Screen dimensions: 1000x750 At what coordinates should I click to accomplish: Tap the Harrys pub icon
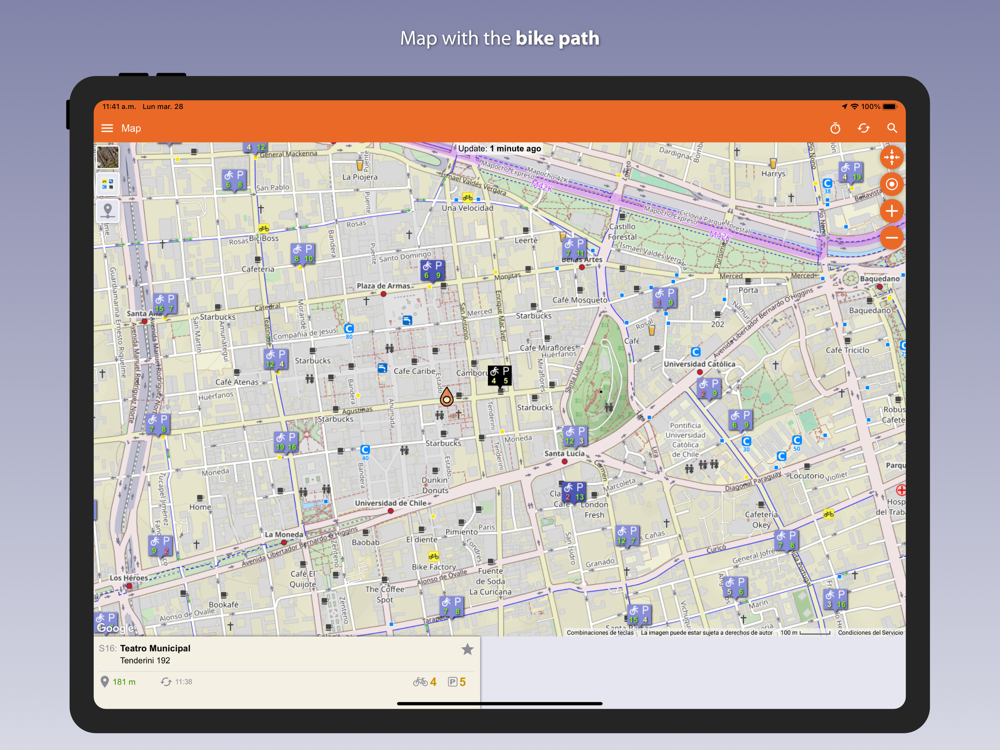tap(773, 163)
